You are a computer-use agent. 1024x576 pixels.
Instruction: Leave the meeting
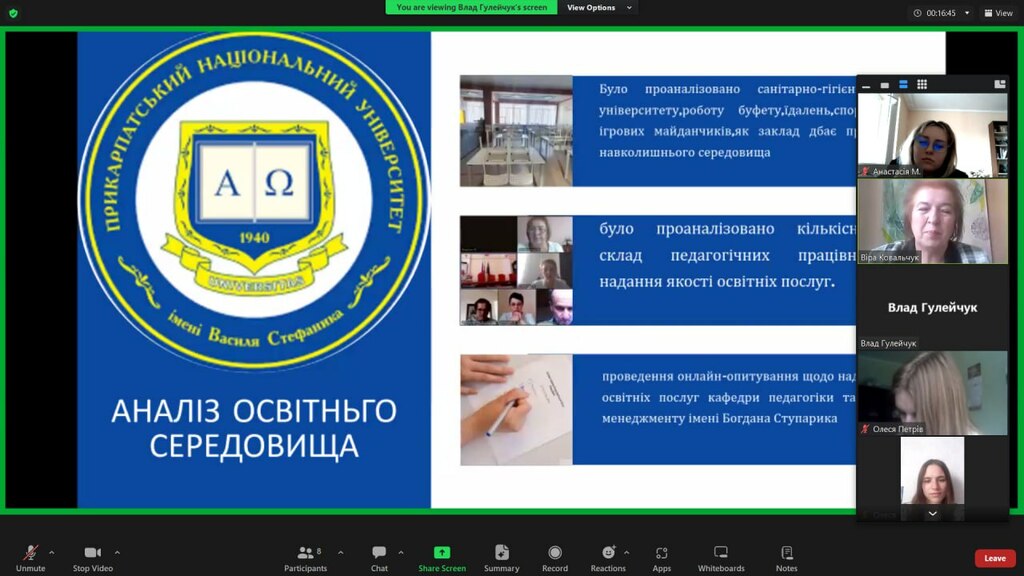(x=994, y=558)
